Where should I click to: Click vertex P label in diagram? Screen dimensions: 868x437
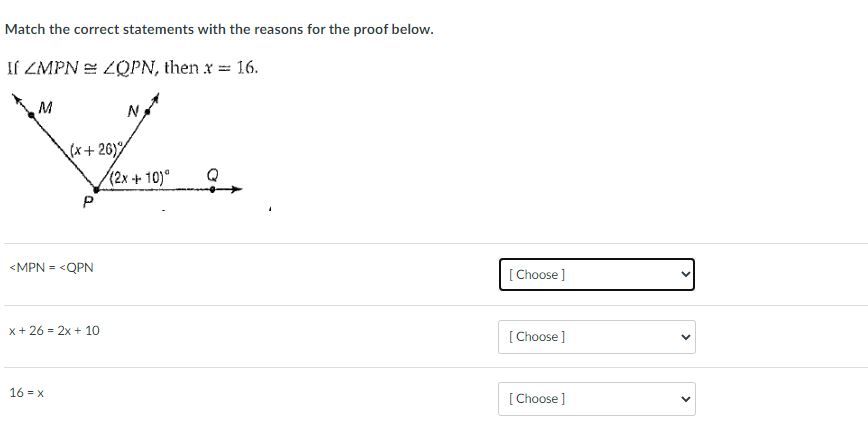(89, 199)
